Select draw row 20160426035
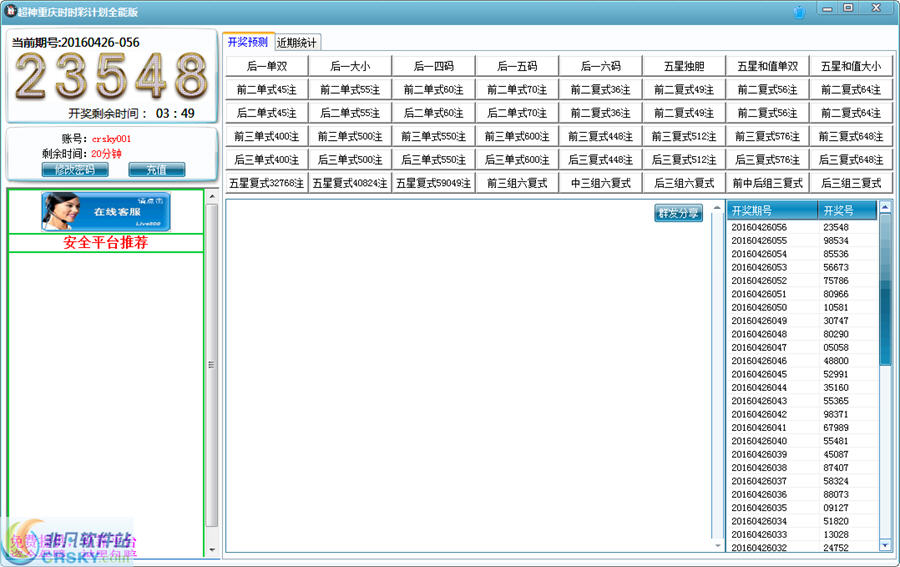Screen dimensions: 900x567 click(802, 508)
